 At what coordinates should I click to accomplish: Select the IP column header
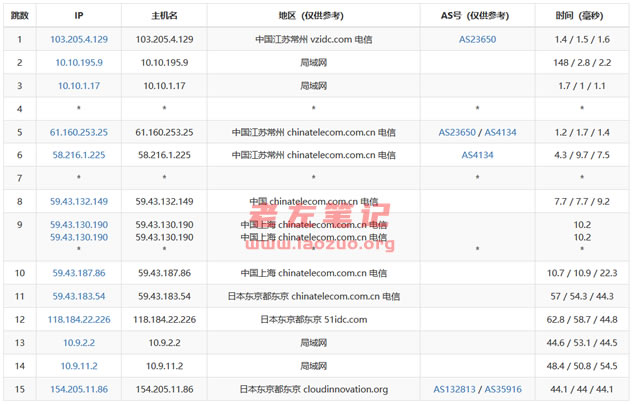pos(79,16)
